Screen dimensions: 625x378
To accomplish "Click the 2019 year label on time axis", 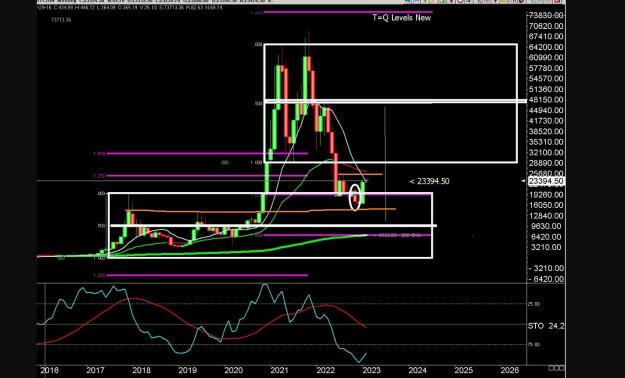I will [187, 370].
